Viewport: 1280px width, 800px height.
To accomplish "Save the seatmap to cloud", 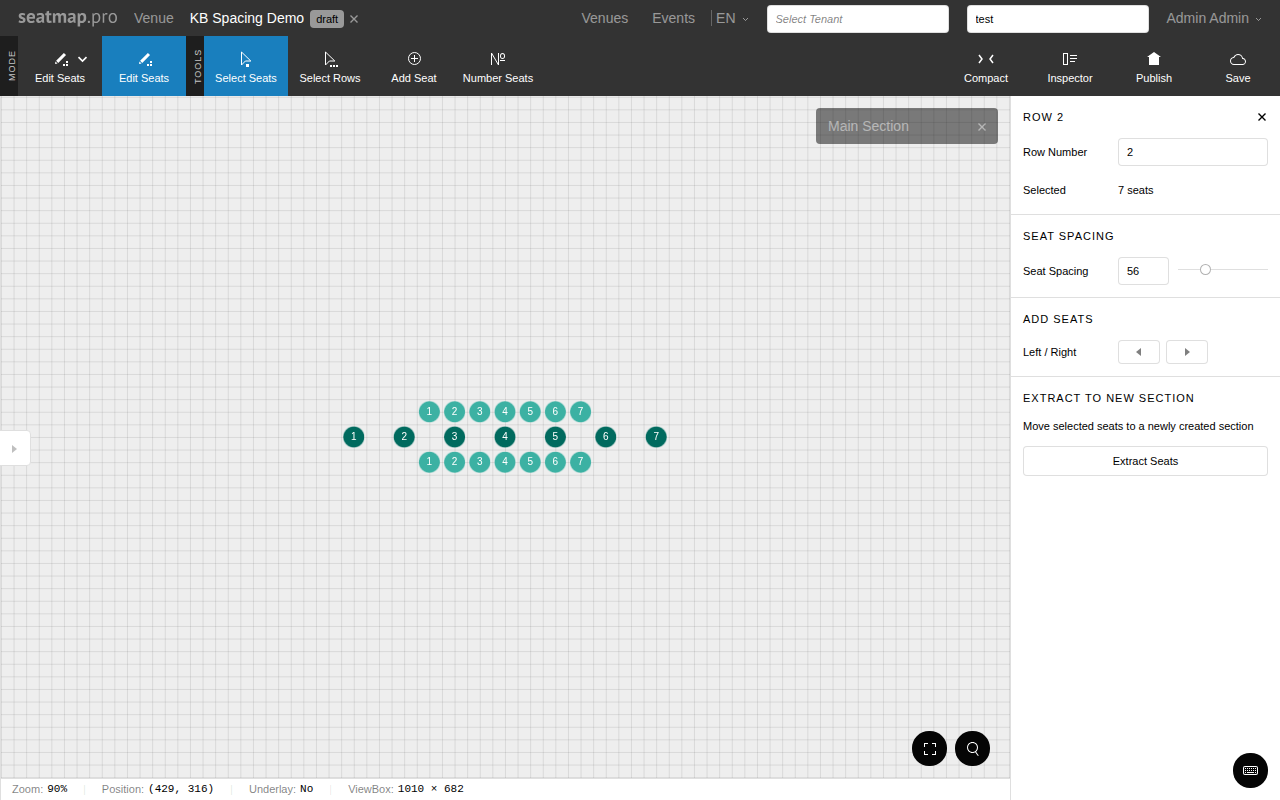I will (x=1237, y=66).
